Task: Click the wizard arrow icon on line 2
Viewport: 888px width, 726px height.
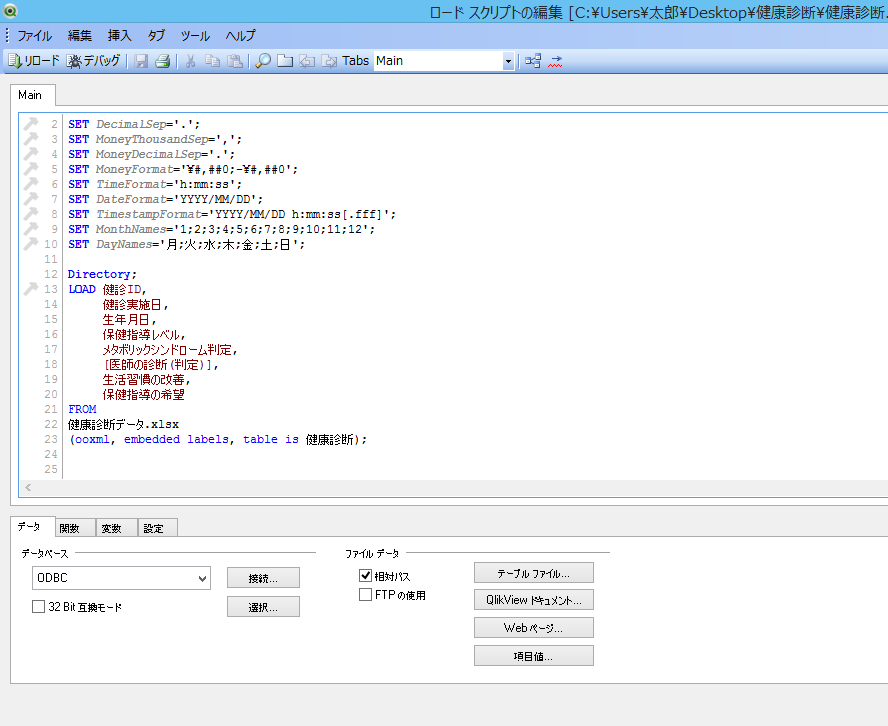Action: 31,123
